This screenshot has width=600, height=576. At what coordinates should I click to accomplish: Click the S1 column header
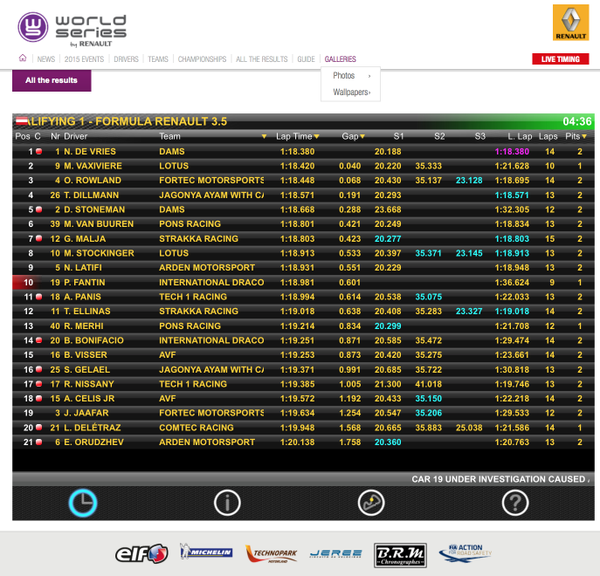click(x=398, y=136)
